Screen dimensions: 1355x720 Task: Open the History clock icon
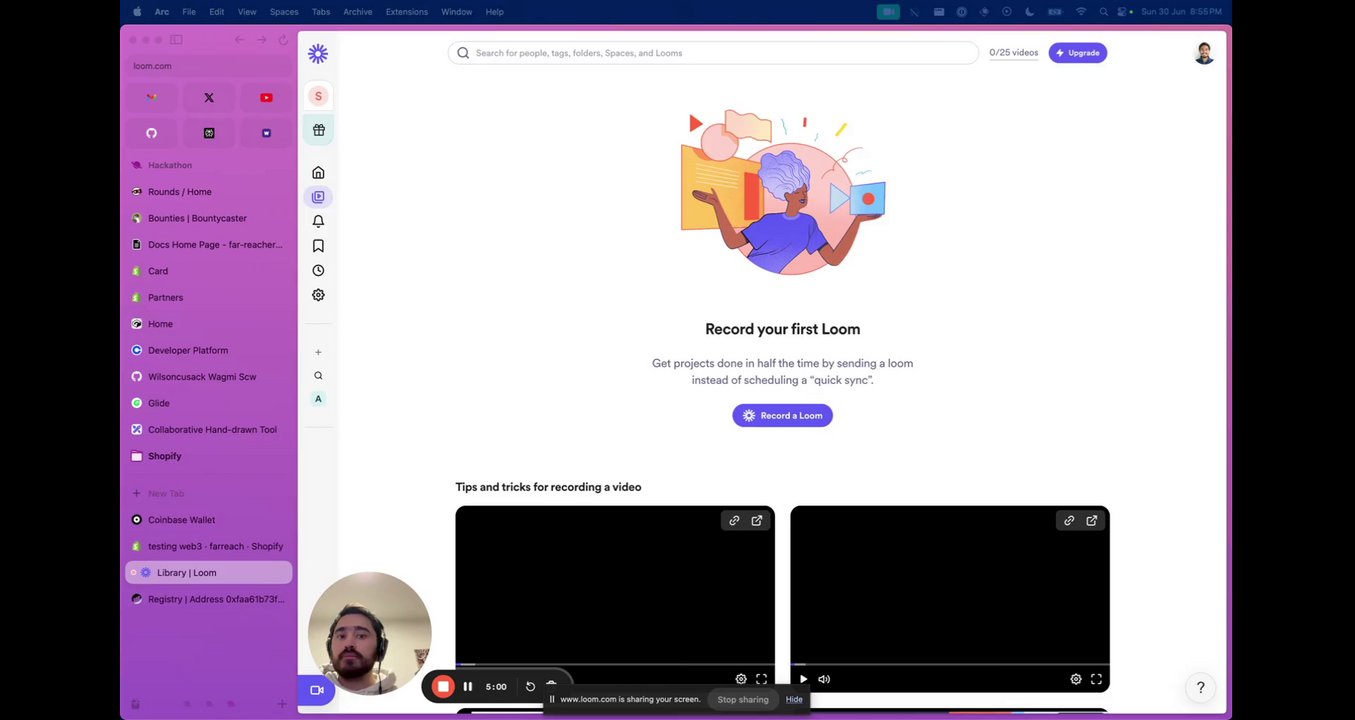point(318,270)
